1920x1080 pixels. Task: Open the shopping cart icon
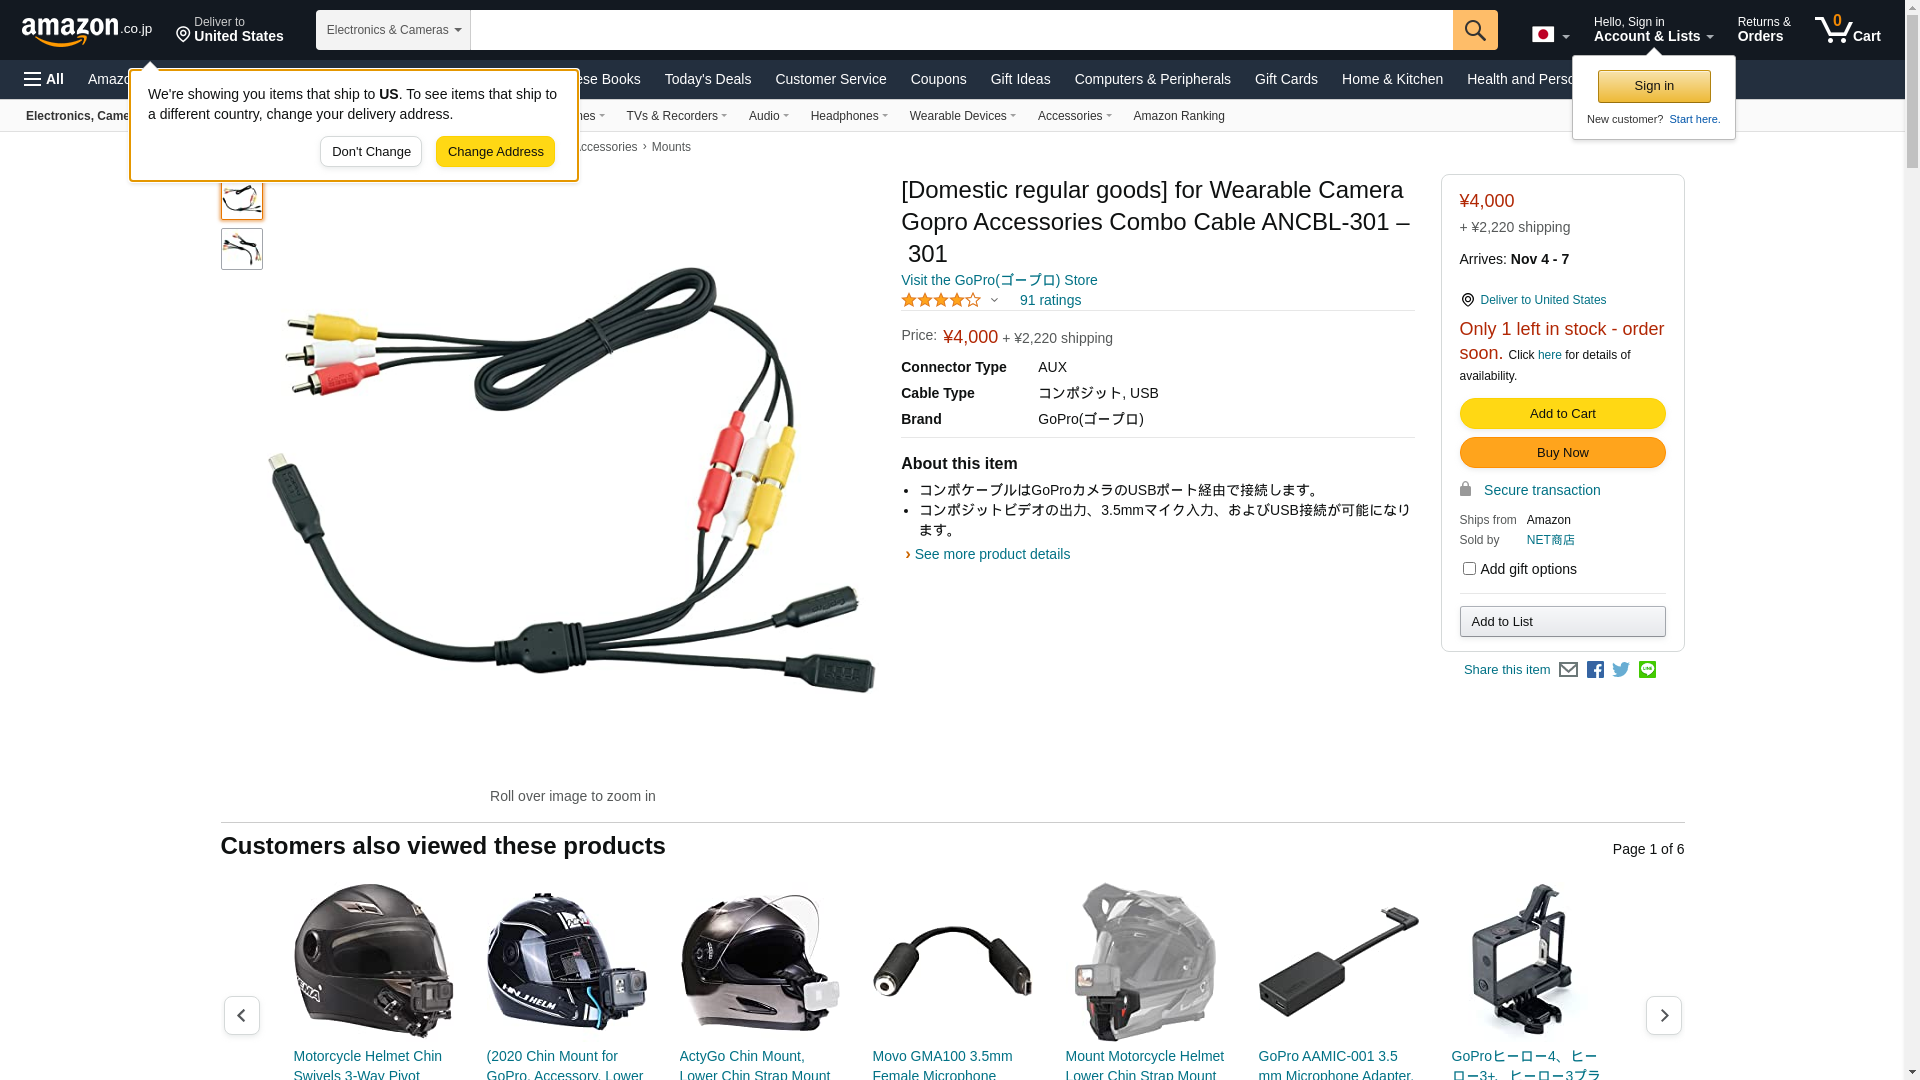[x=1847, y=30]
